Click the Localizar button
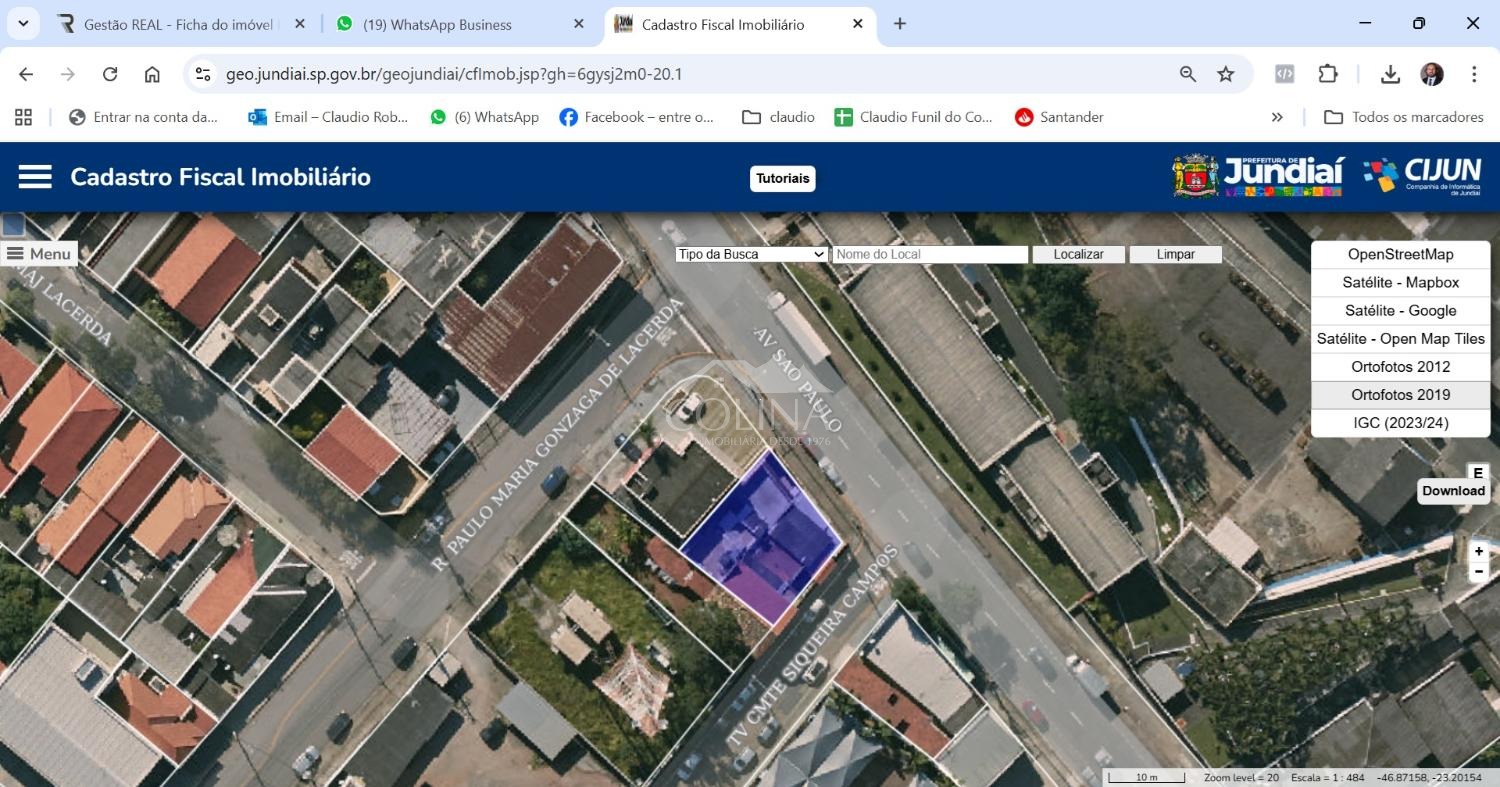1500x787 pixels. coord(1078,255)
